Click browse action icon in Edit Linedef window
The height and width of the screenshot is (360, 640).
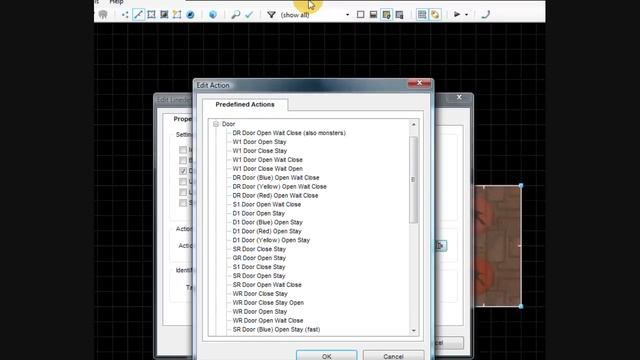click(440, 246)
